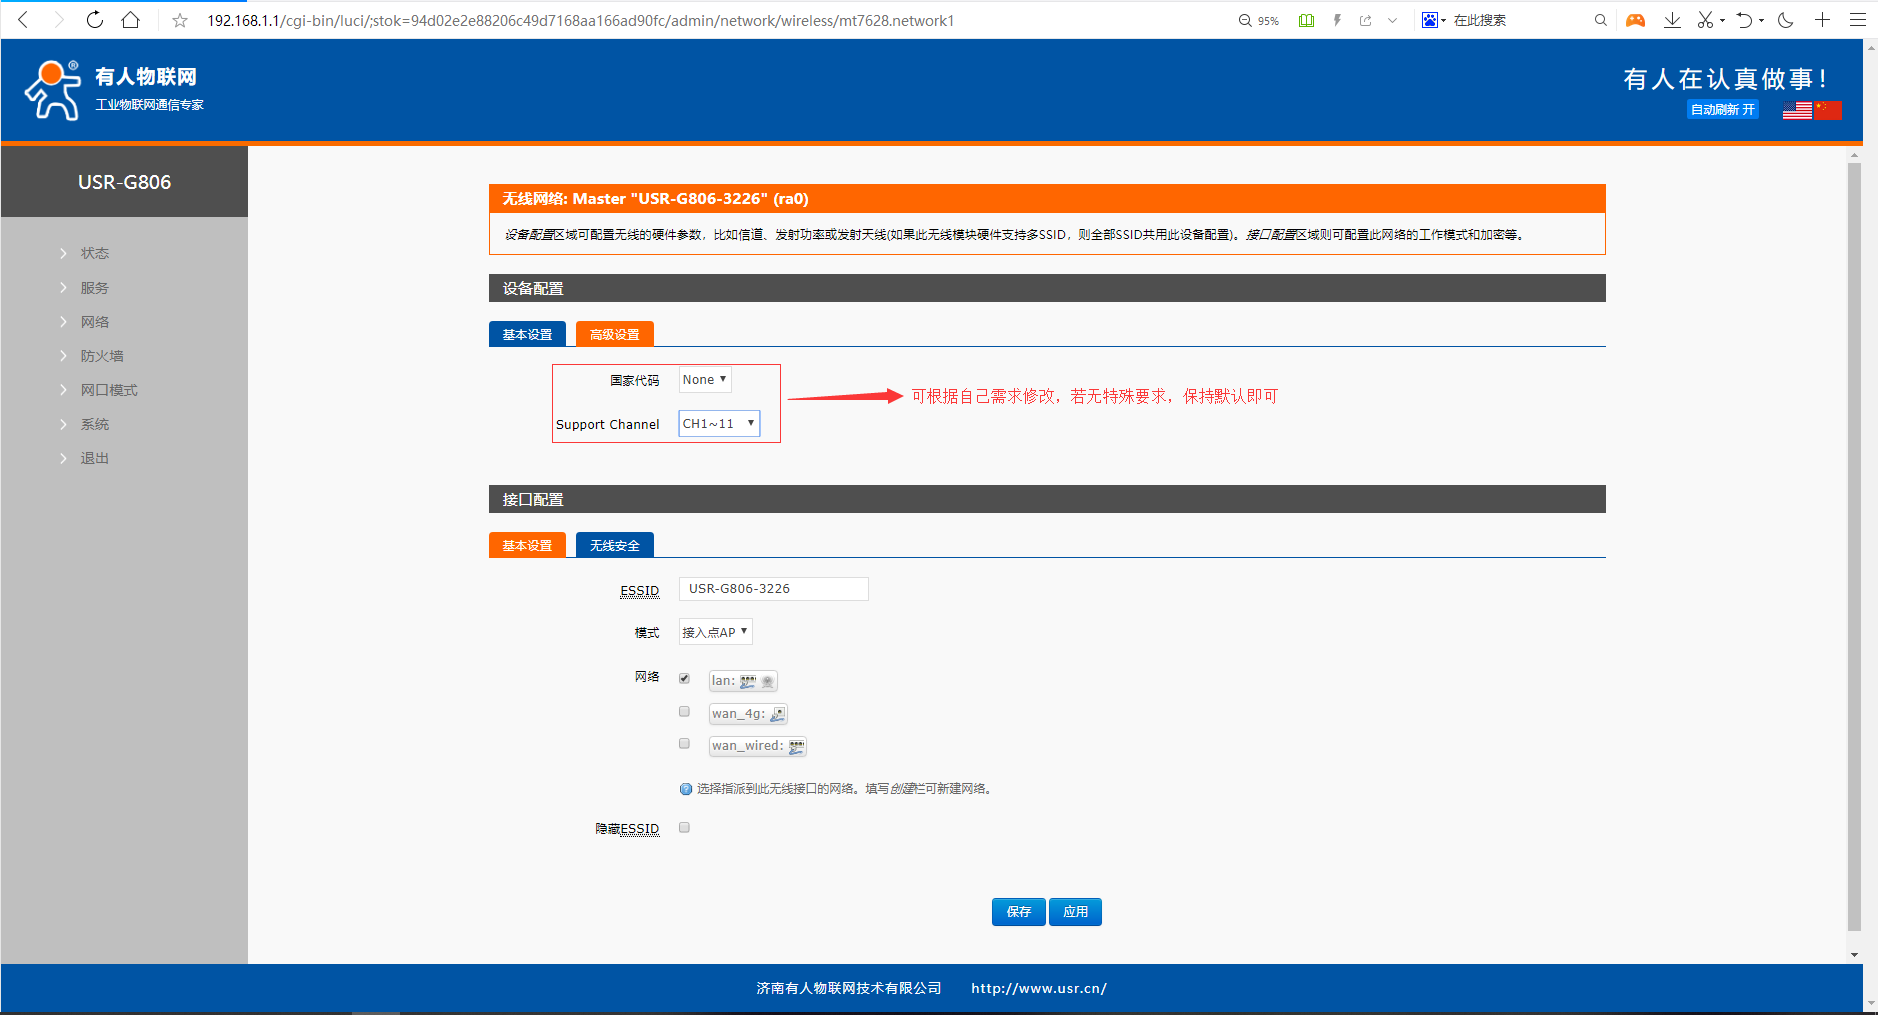
Task: Switch language with Chinese flag icon
Action: 1828,110
